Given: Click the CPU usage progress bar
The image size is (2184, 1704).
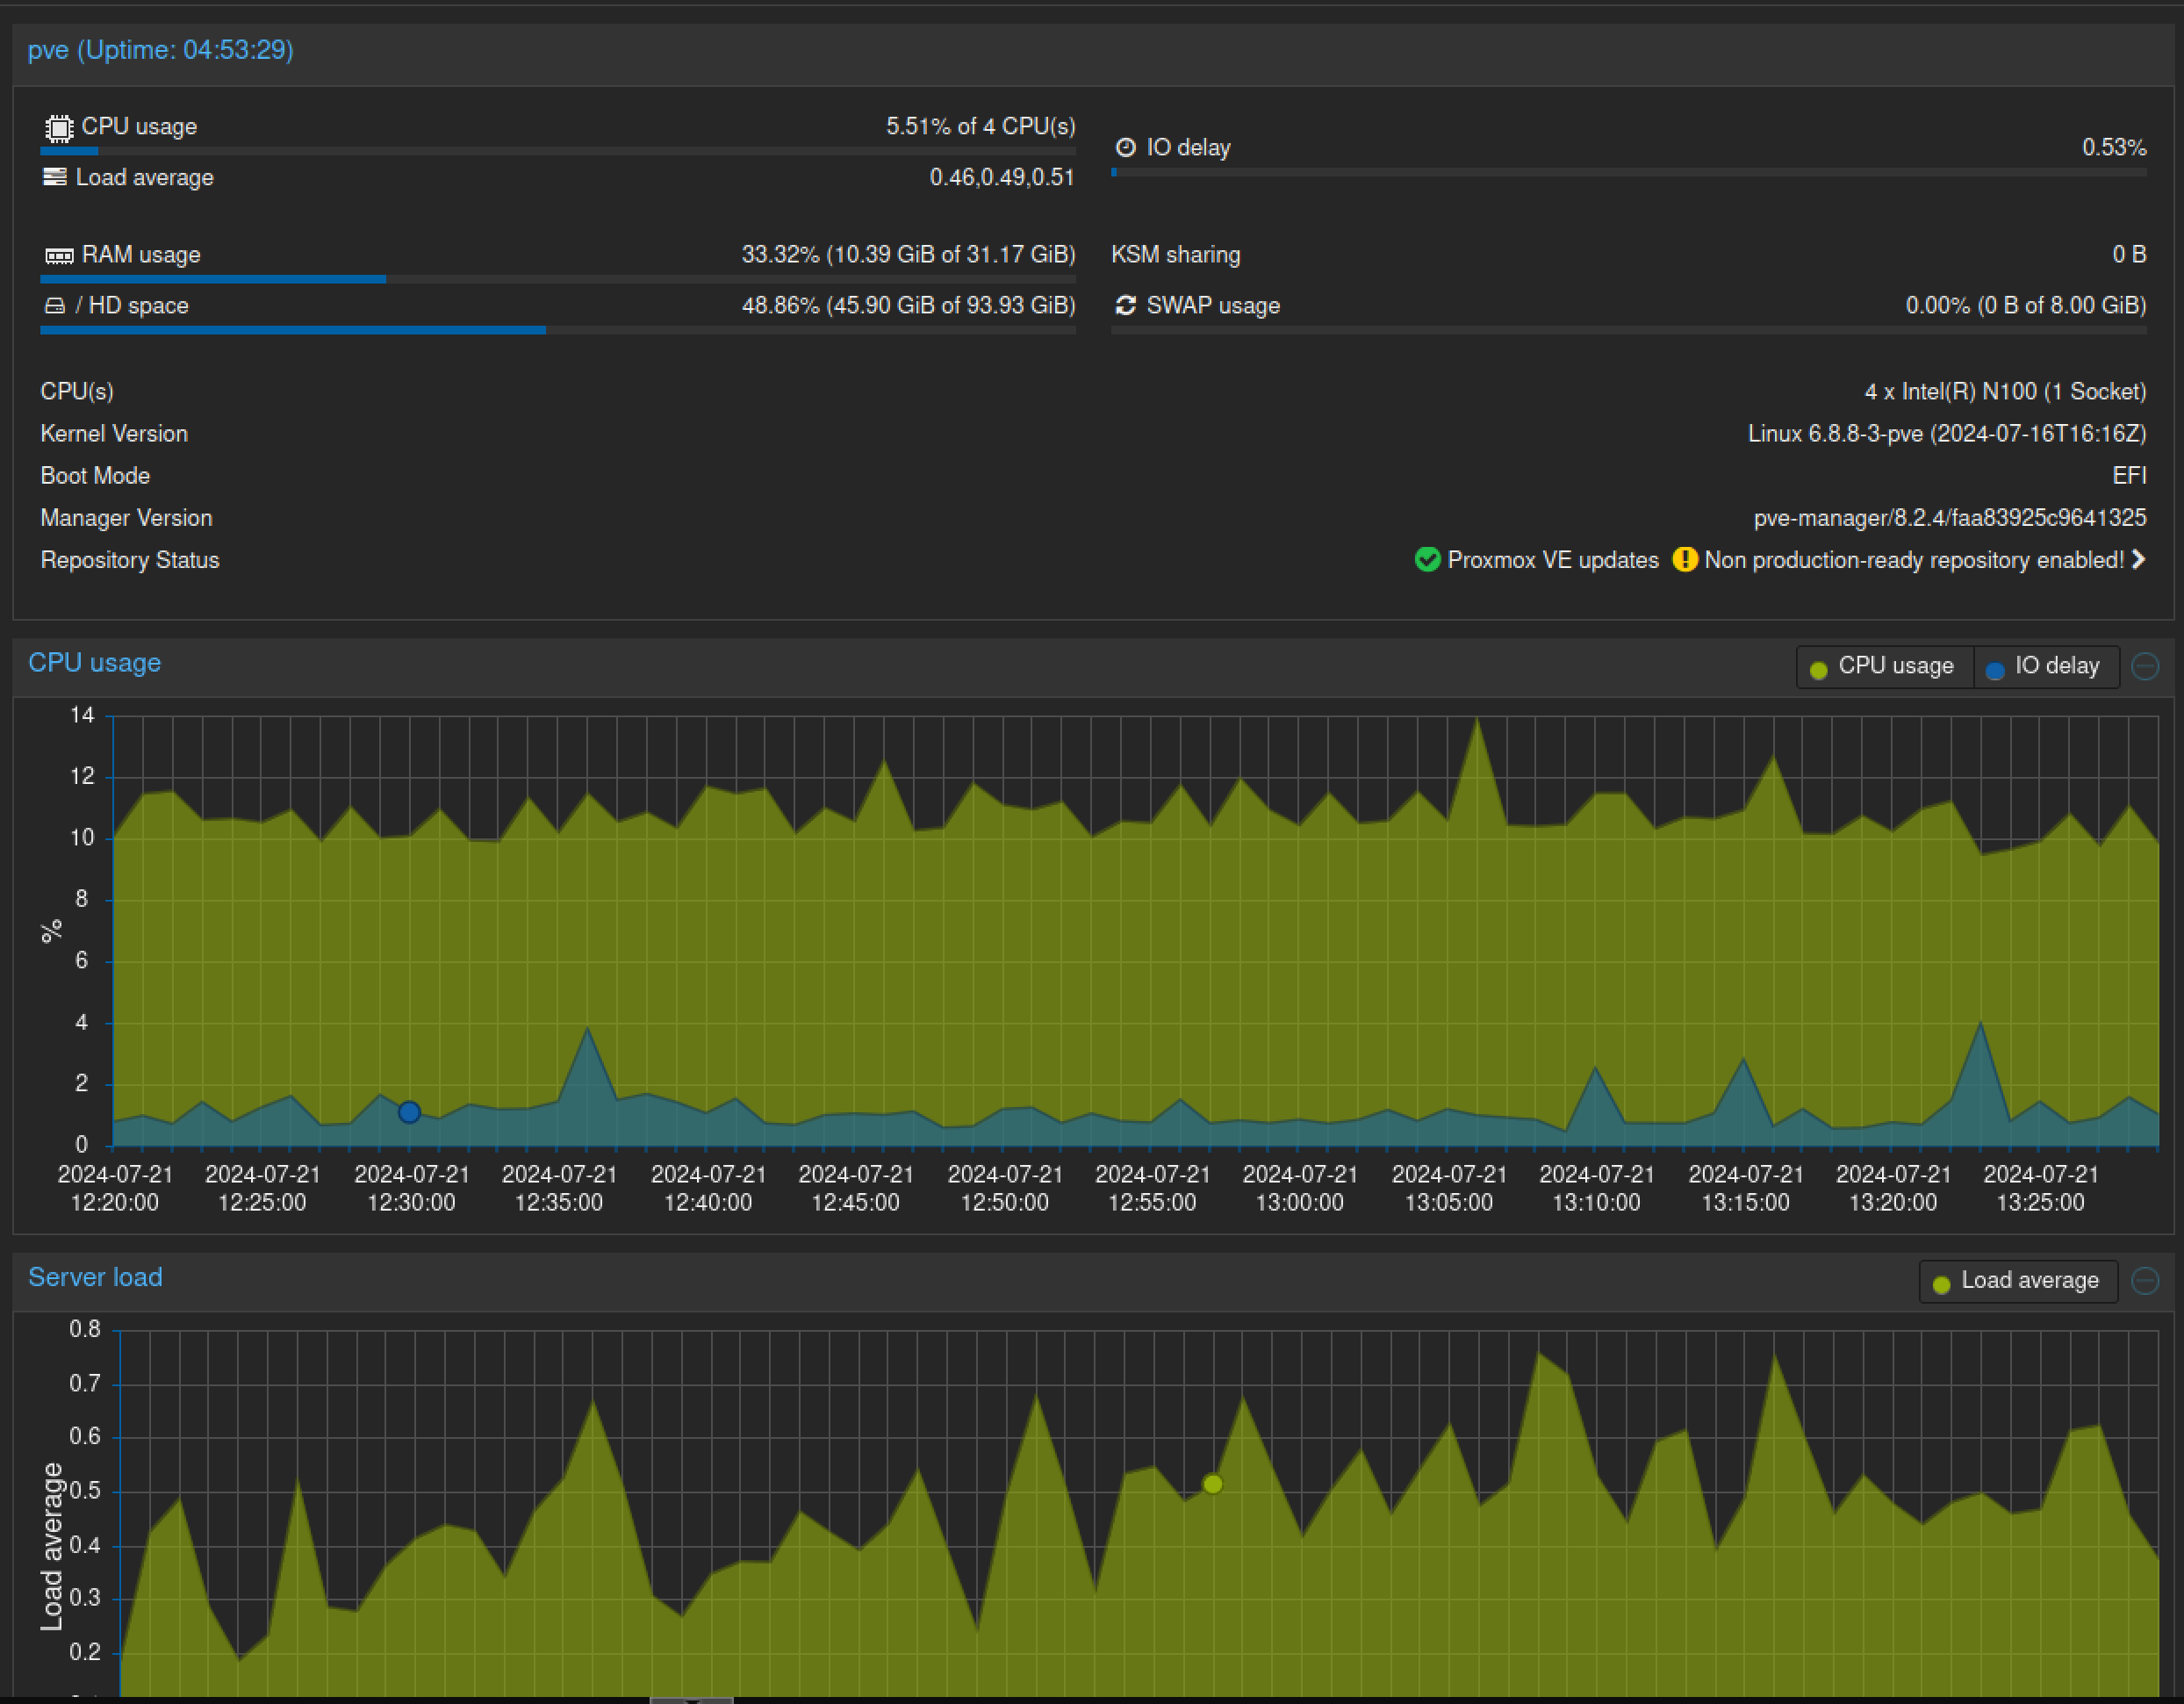Looking at the screenshot, I should tap(558, 151).
